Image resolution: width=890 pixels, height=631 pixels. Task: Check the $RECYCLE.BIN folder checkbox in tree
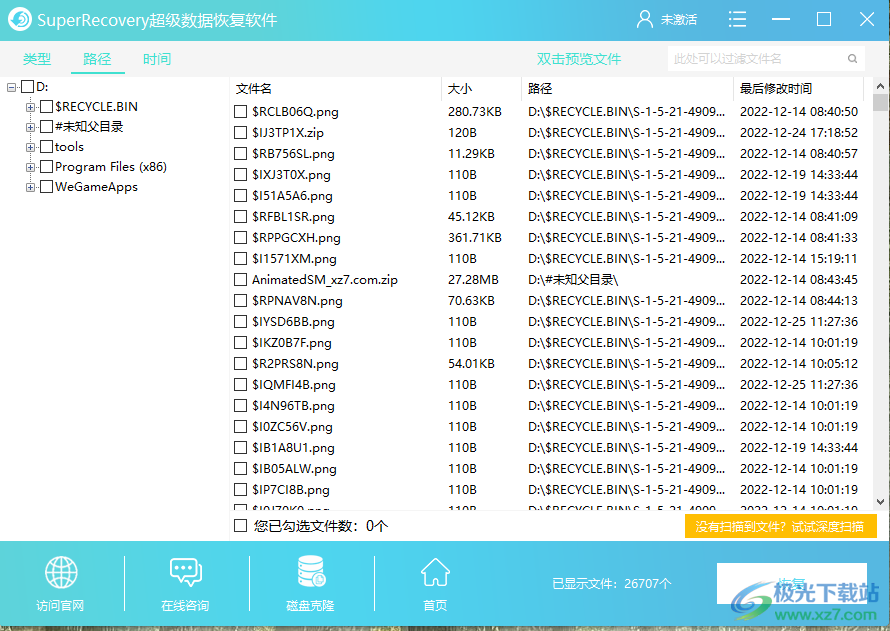click(x=47, y=107)
